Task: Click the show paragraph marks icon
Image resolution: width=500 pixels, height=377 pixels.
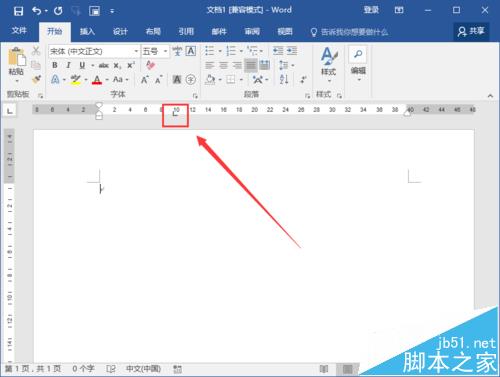Action: (303, 79)
